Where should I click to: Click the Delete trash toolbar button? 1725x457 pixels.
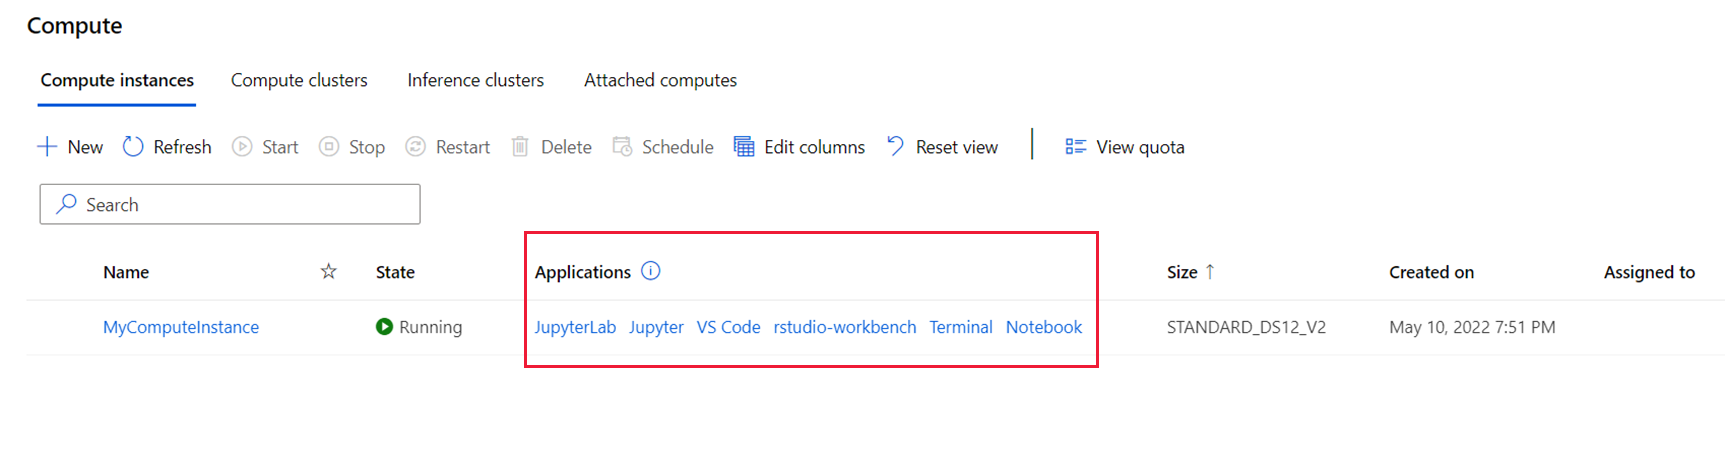[x=551, y=147]
